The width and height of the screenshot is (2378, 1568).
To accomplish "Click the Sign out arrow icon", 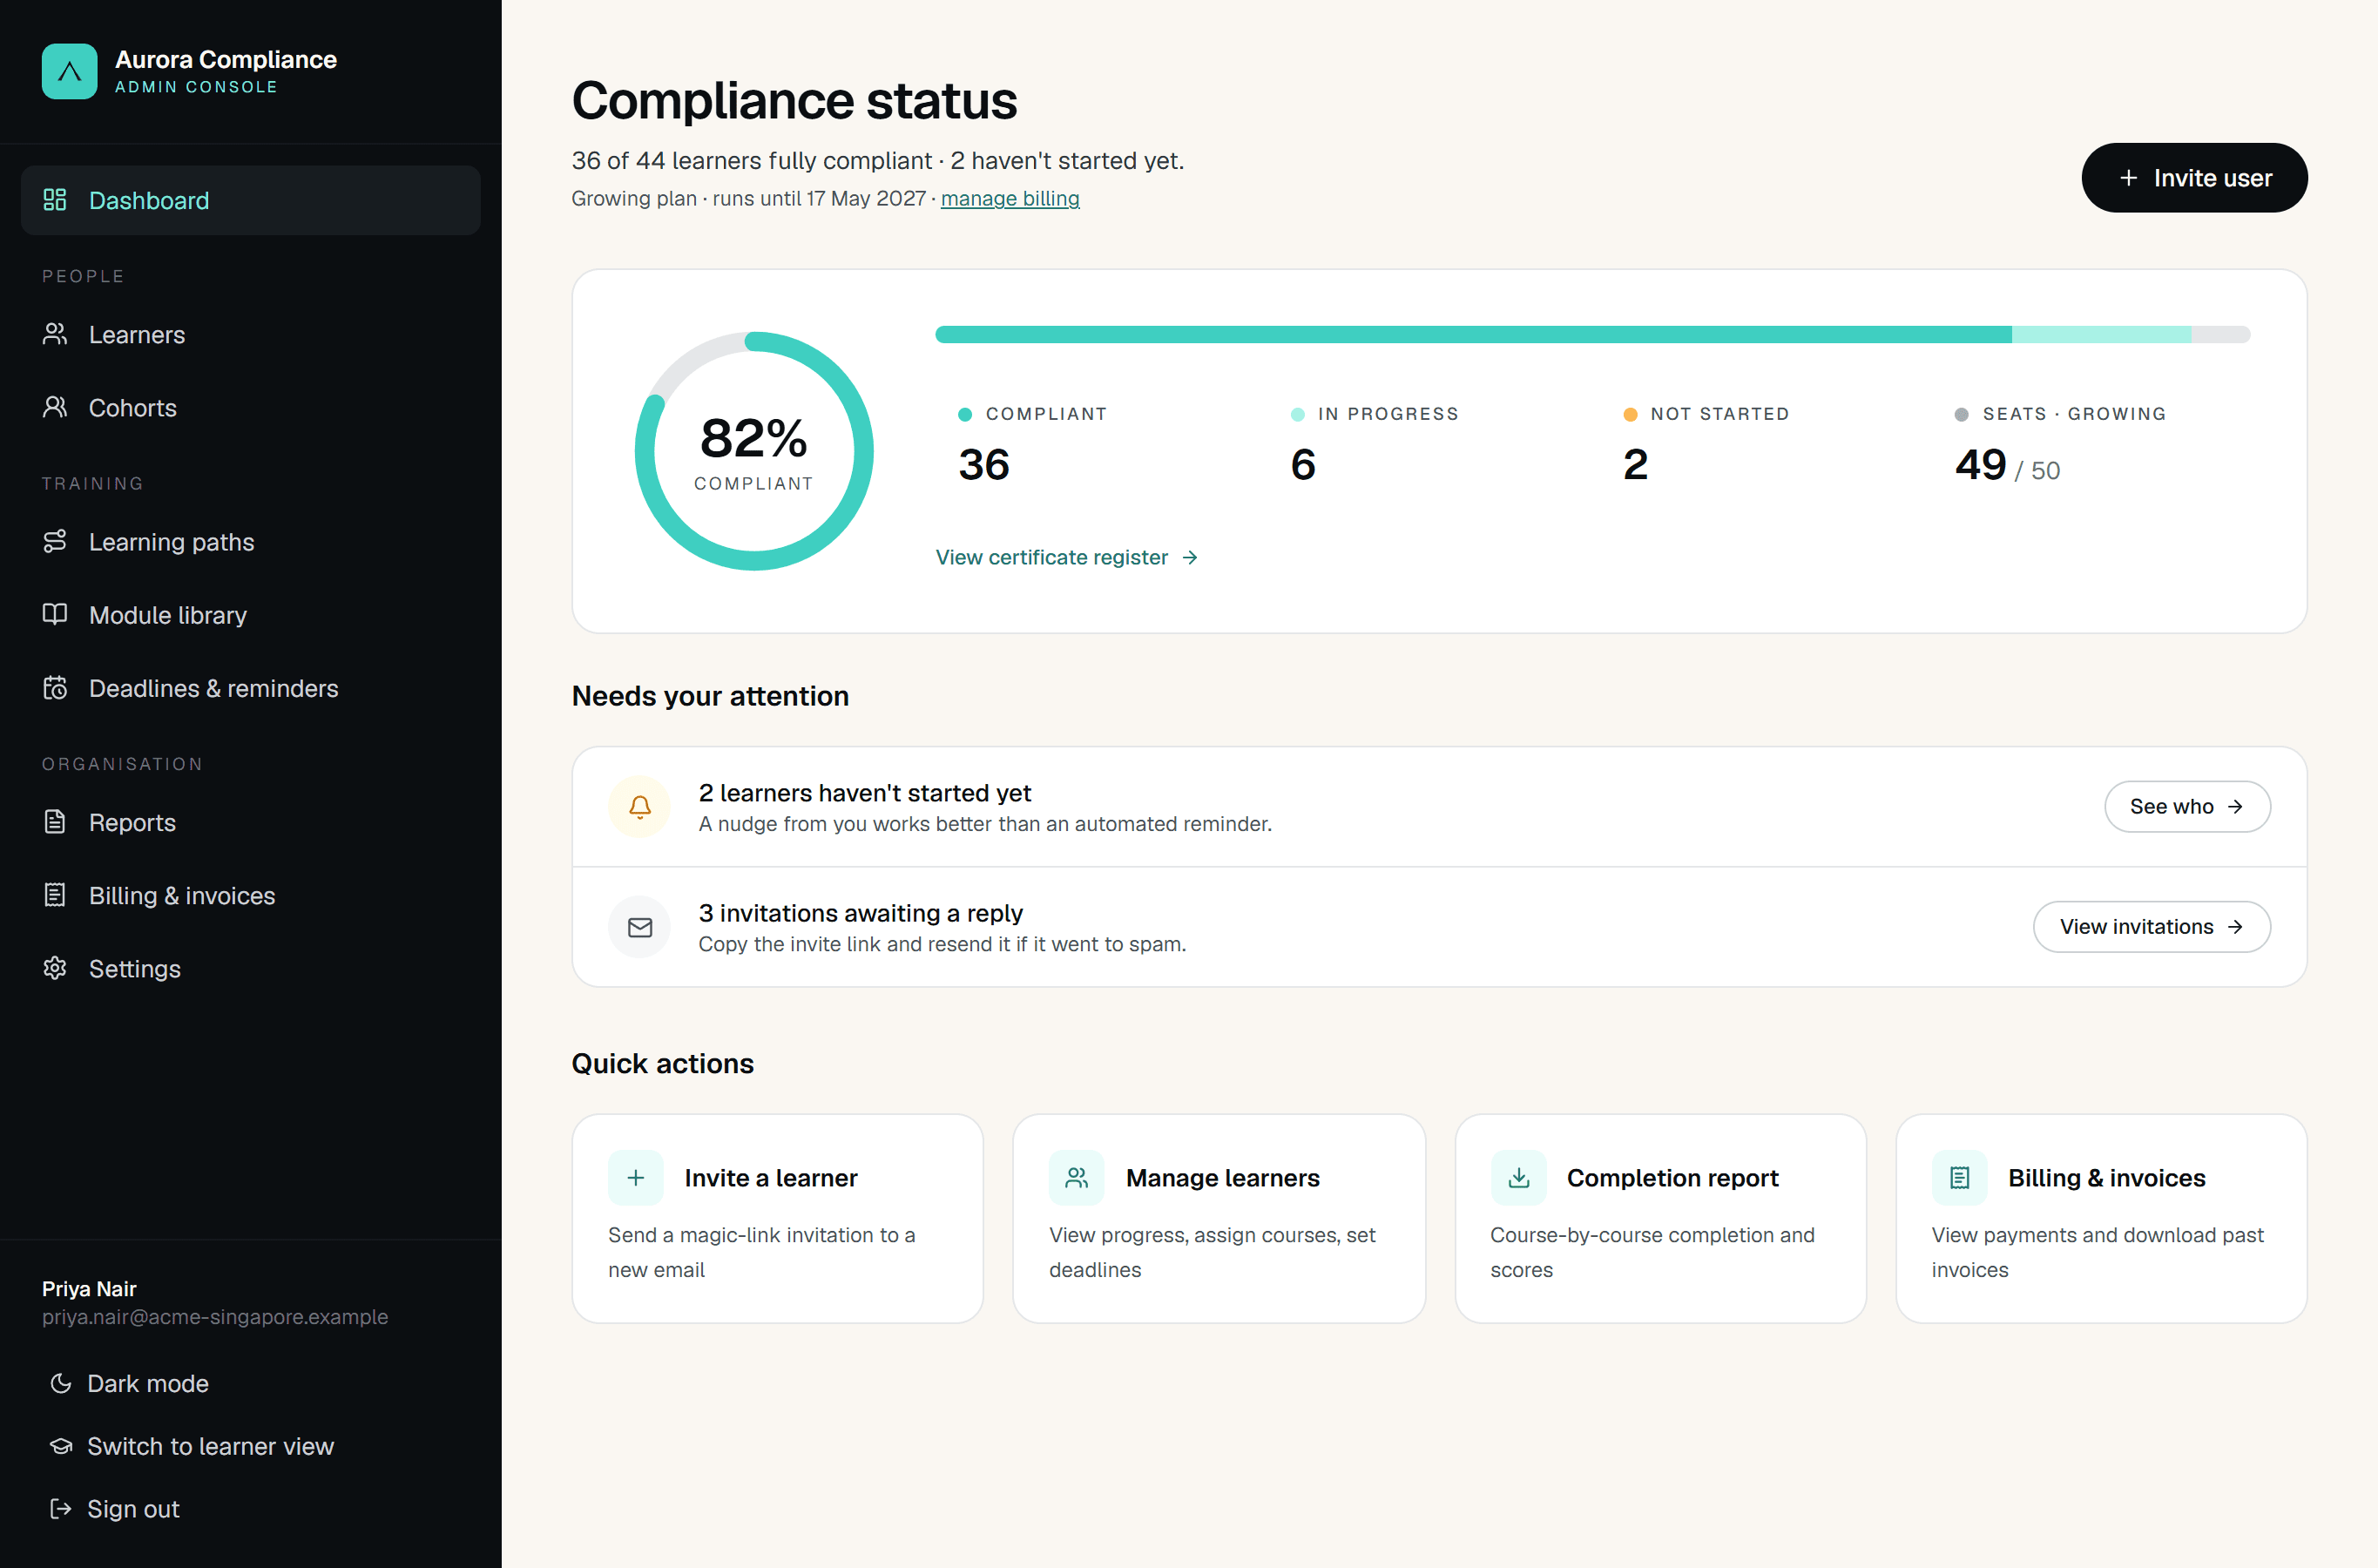I will (61, 1509).
